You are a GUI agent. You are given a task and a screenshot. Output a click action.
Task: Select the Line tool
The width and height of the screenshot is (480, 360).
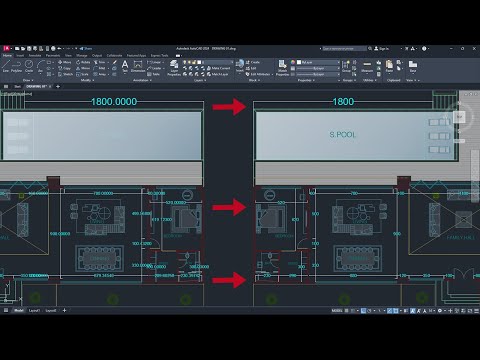point(6,66)
